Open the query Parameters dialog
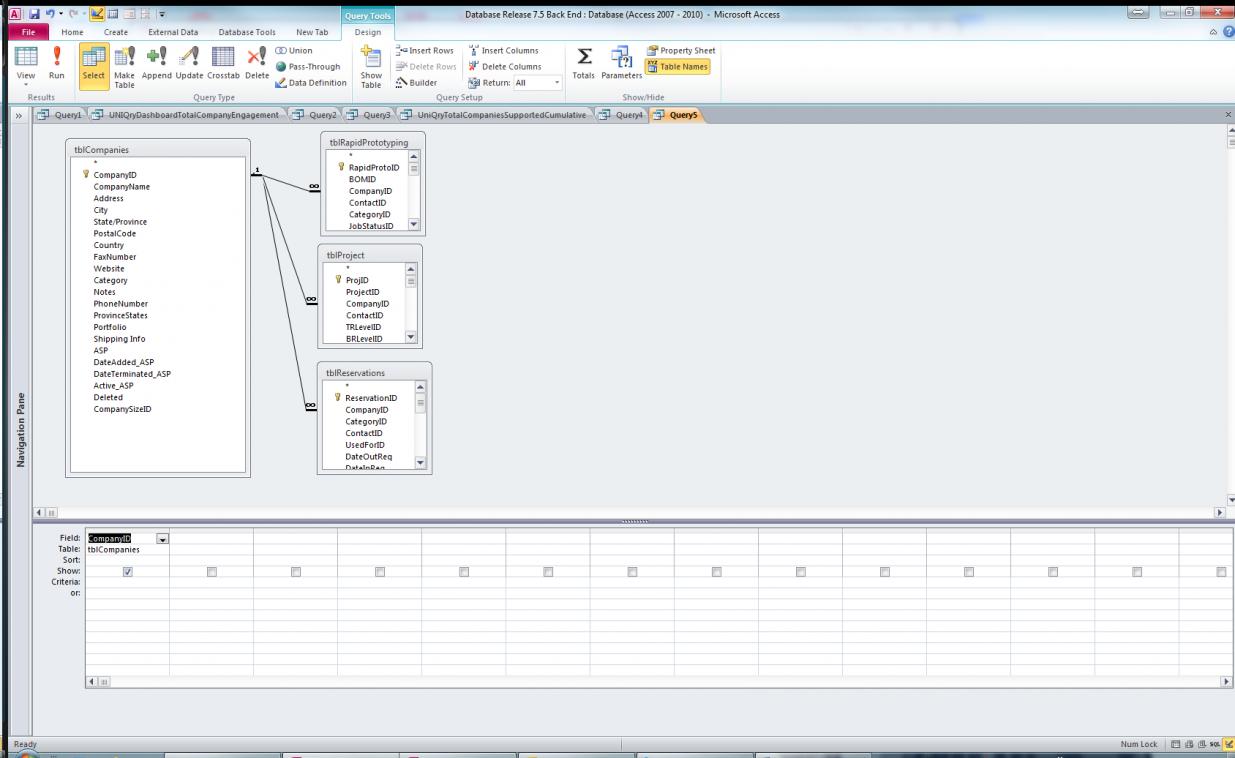Screen dimensions: 1235x758 [x=621, y=65]
